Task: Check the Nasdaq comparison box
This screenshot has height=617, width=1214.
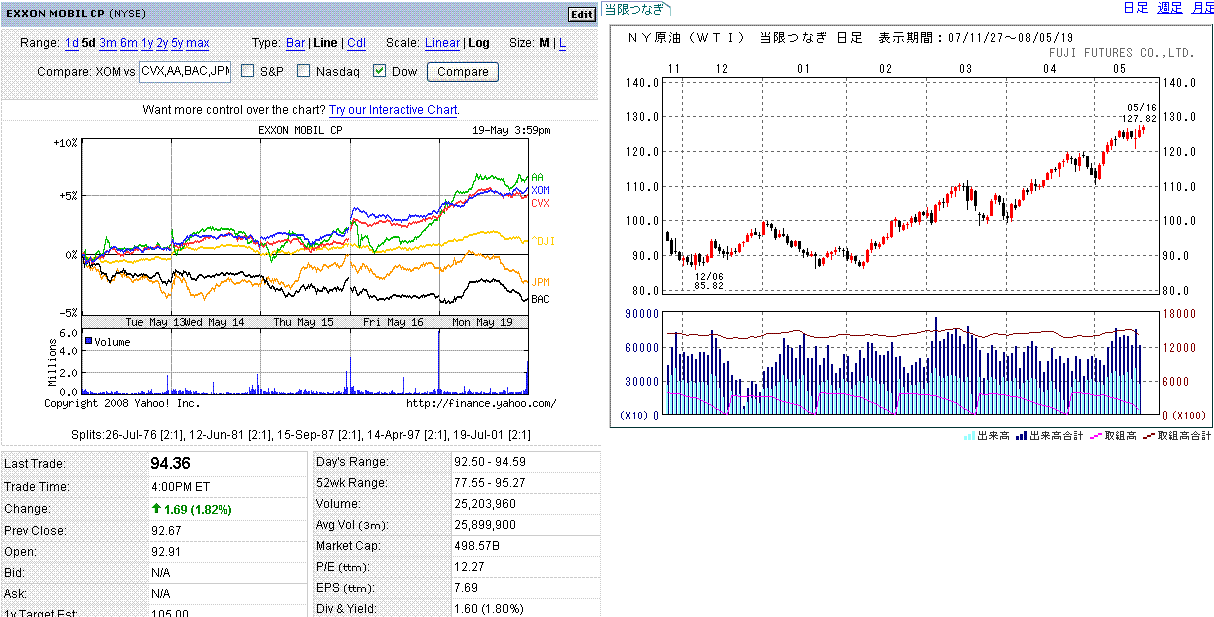Action: [x=303, y=71]
